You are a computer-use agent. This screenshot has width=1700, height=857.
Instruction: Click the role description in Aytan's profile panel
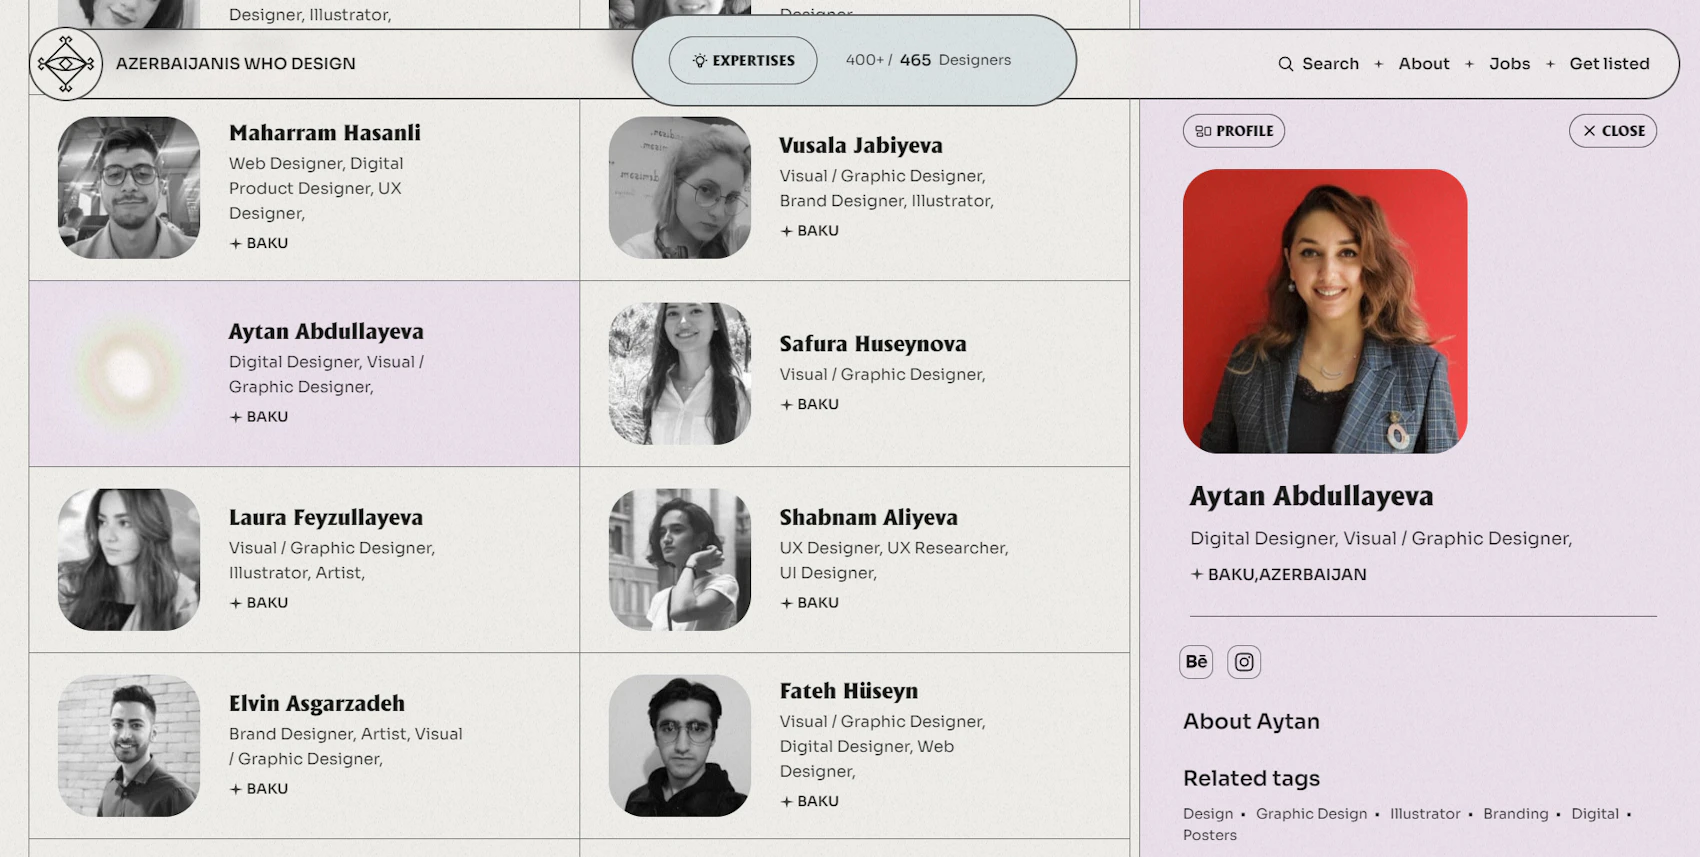click(1381, 539)
